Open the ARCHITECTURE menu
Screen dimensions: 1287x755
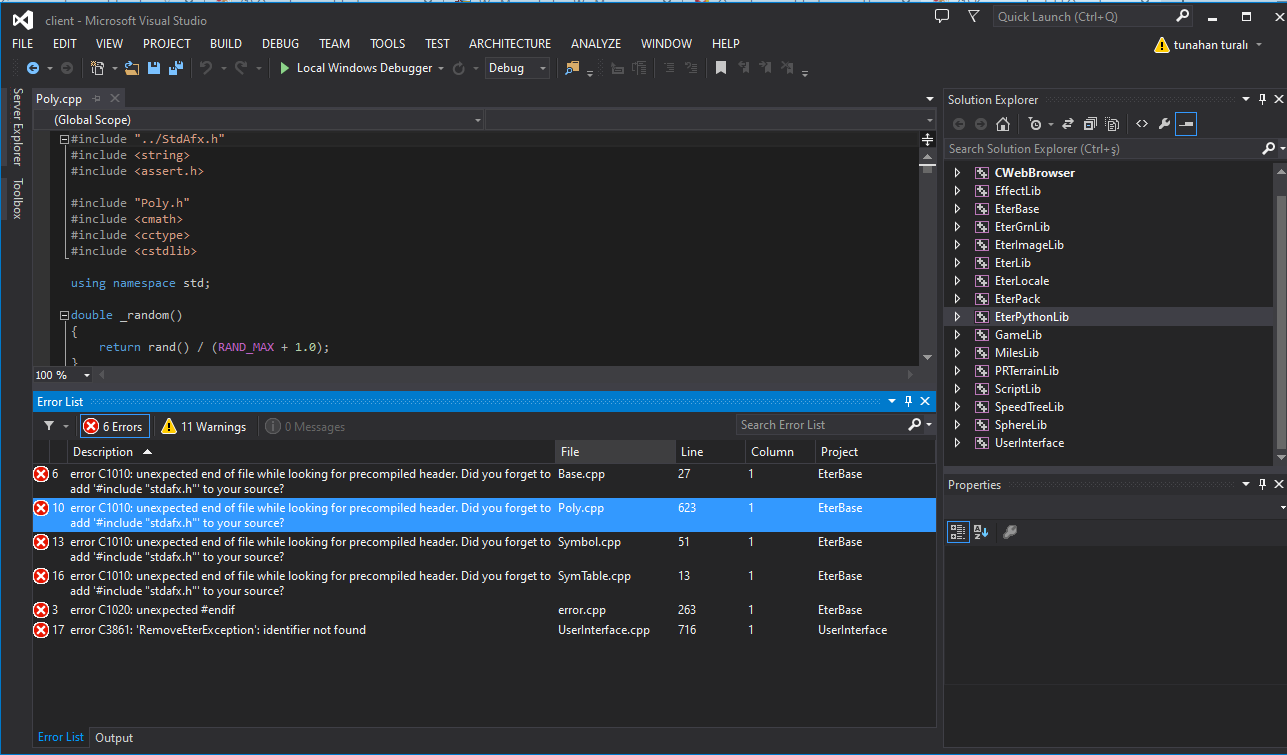(x=510, y=44)
